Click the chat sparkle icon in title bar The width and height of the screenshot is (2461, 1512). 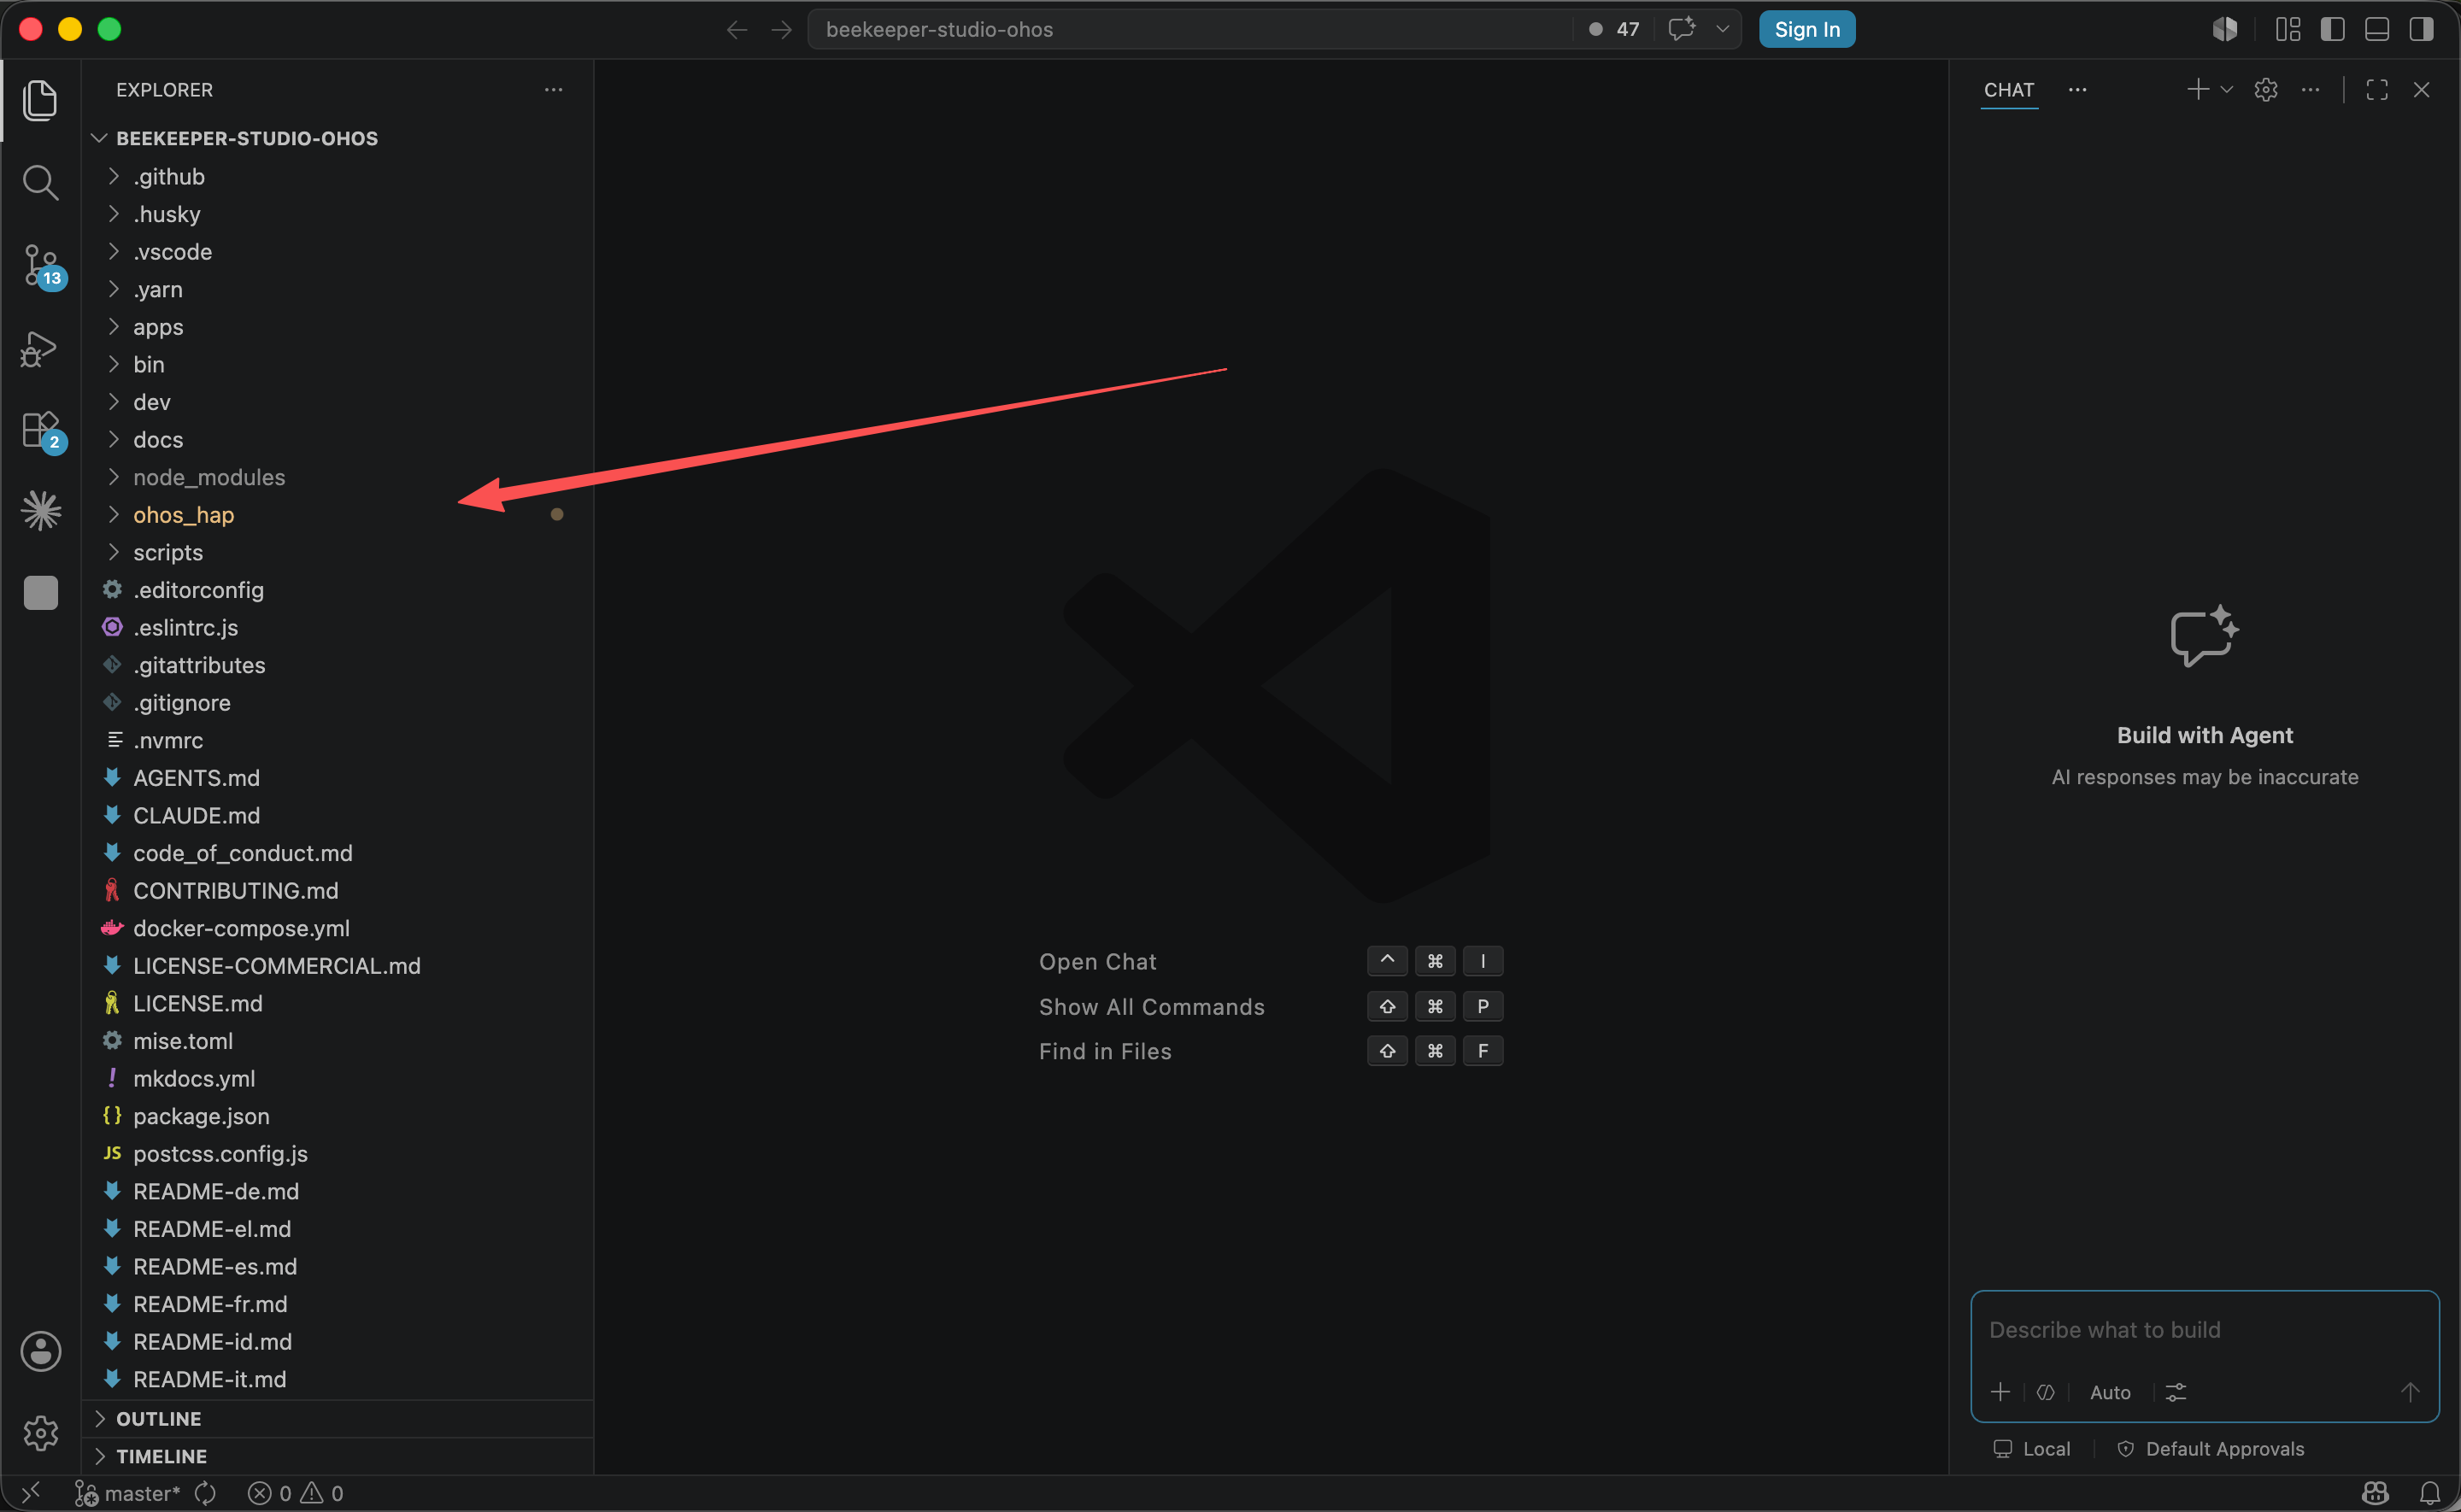[x=1682, y=29]
